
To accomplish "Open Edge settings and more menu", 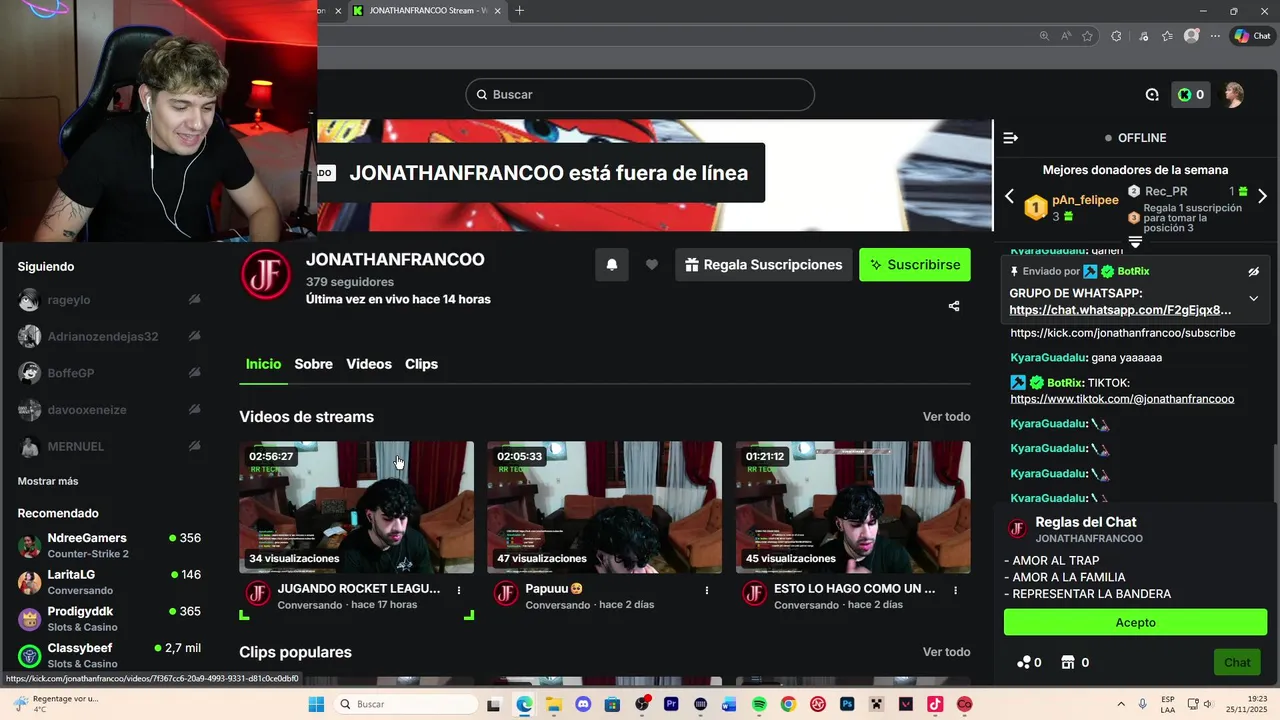I will pos(1215,36).
